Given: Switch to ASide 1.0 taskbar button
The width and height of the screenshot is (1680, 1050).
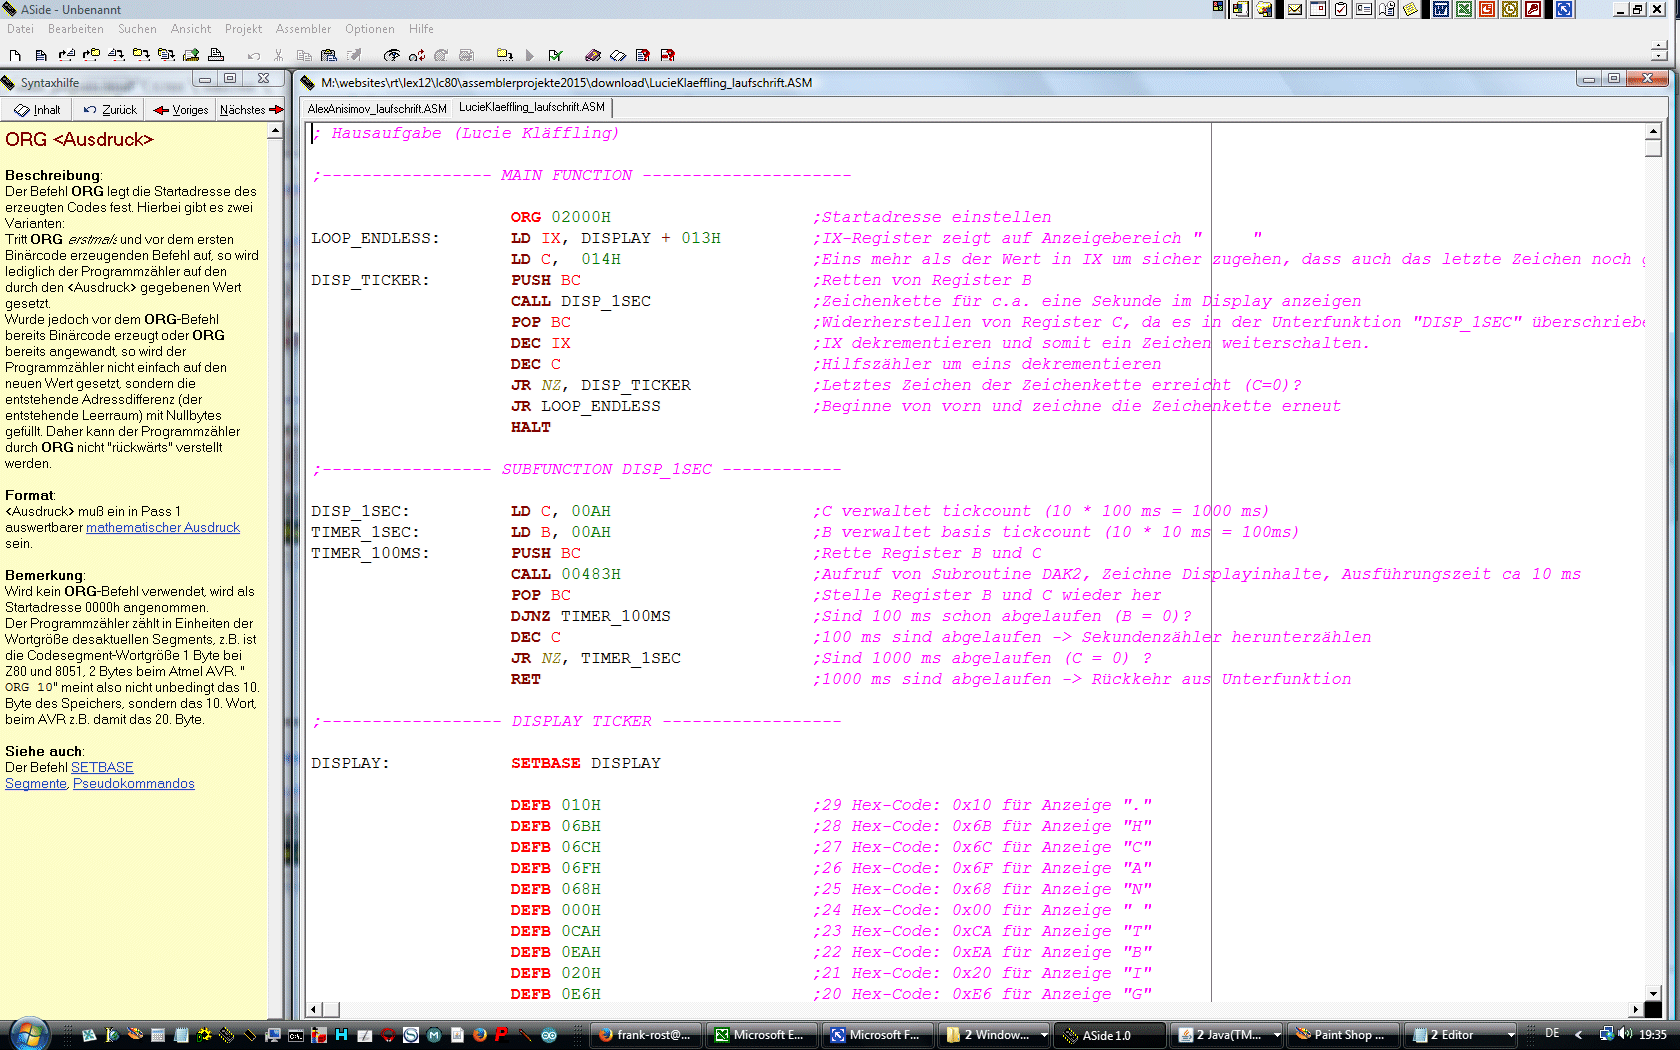Looking at the screenshot, I should pos(1110,1035).
